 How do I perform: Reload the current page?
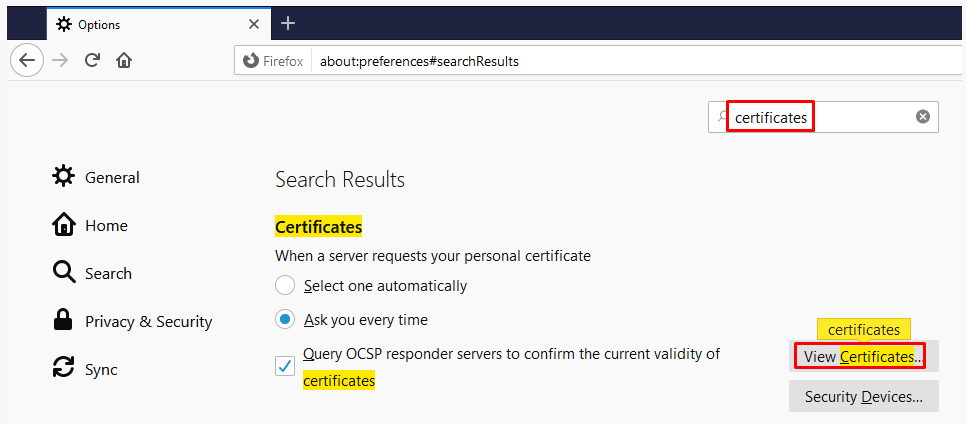pyautogui.click(x=92, y=60)
